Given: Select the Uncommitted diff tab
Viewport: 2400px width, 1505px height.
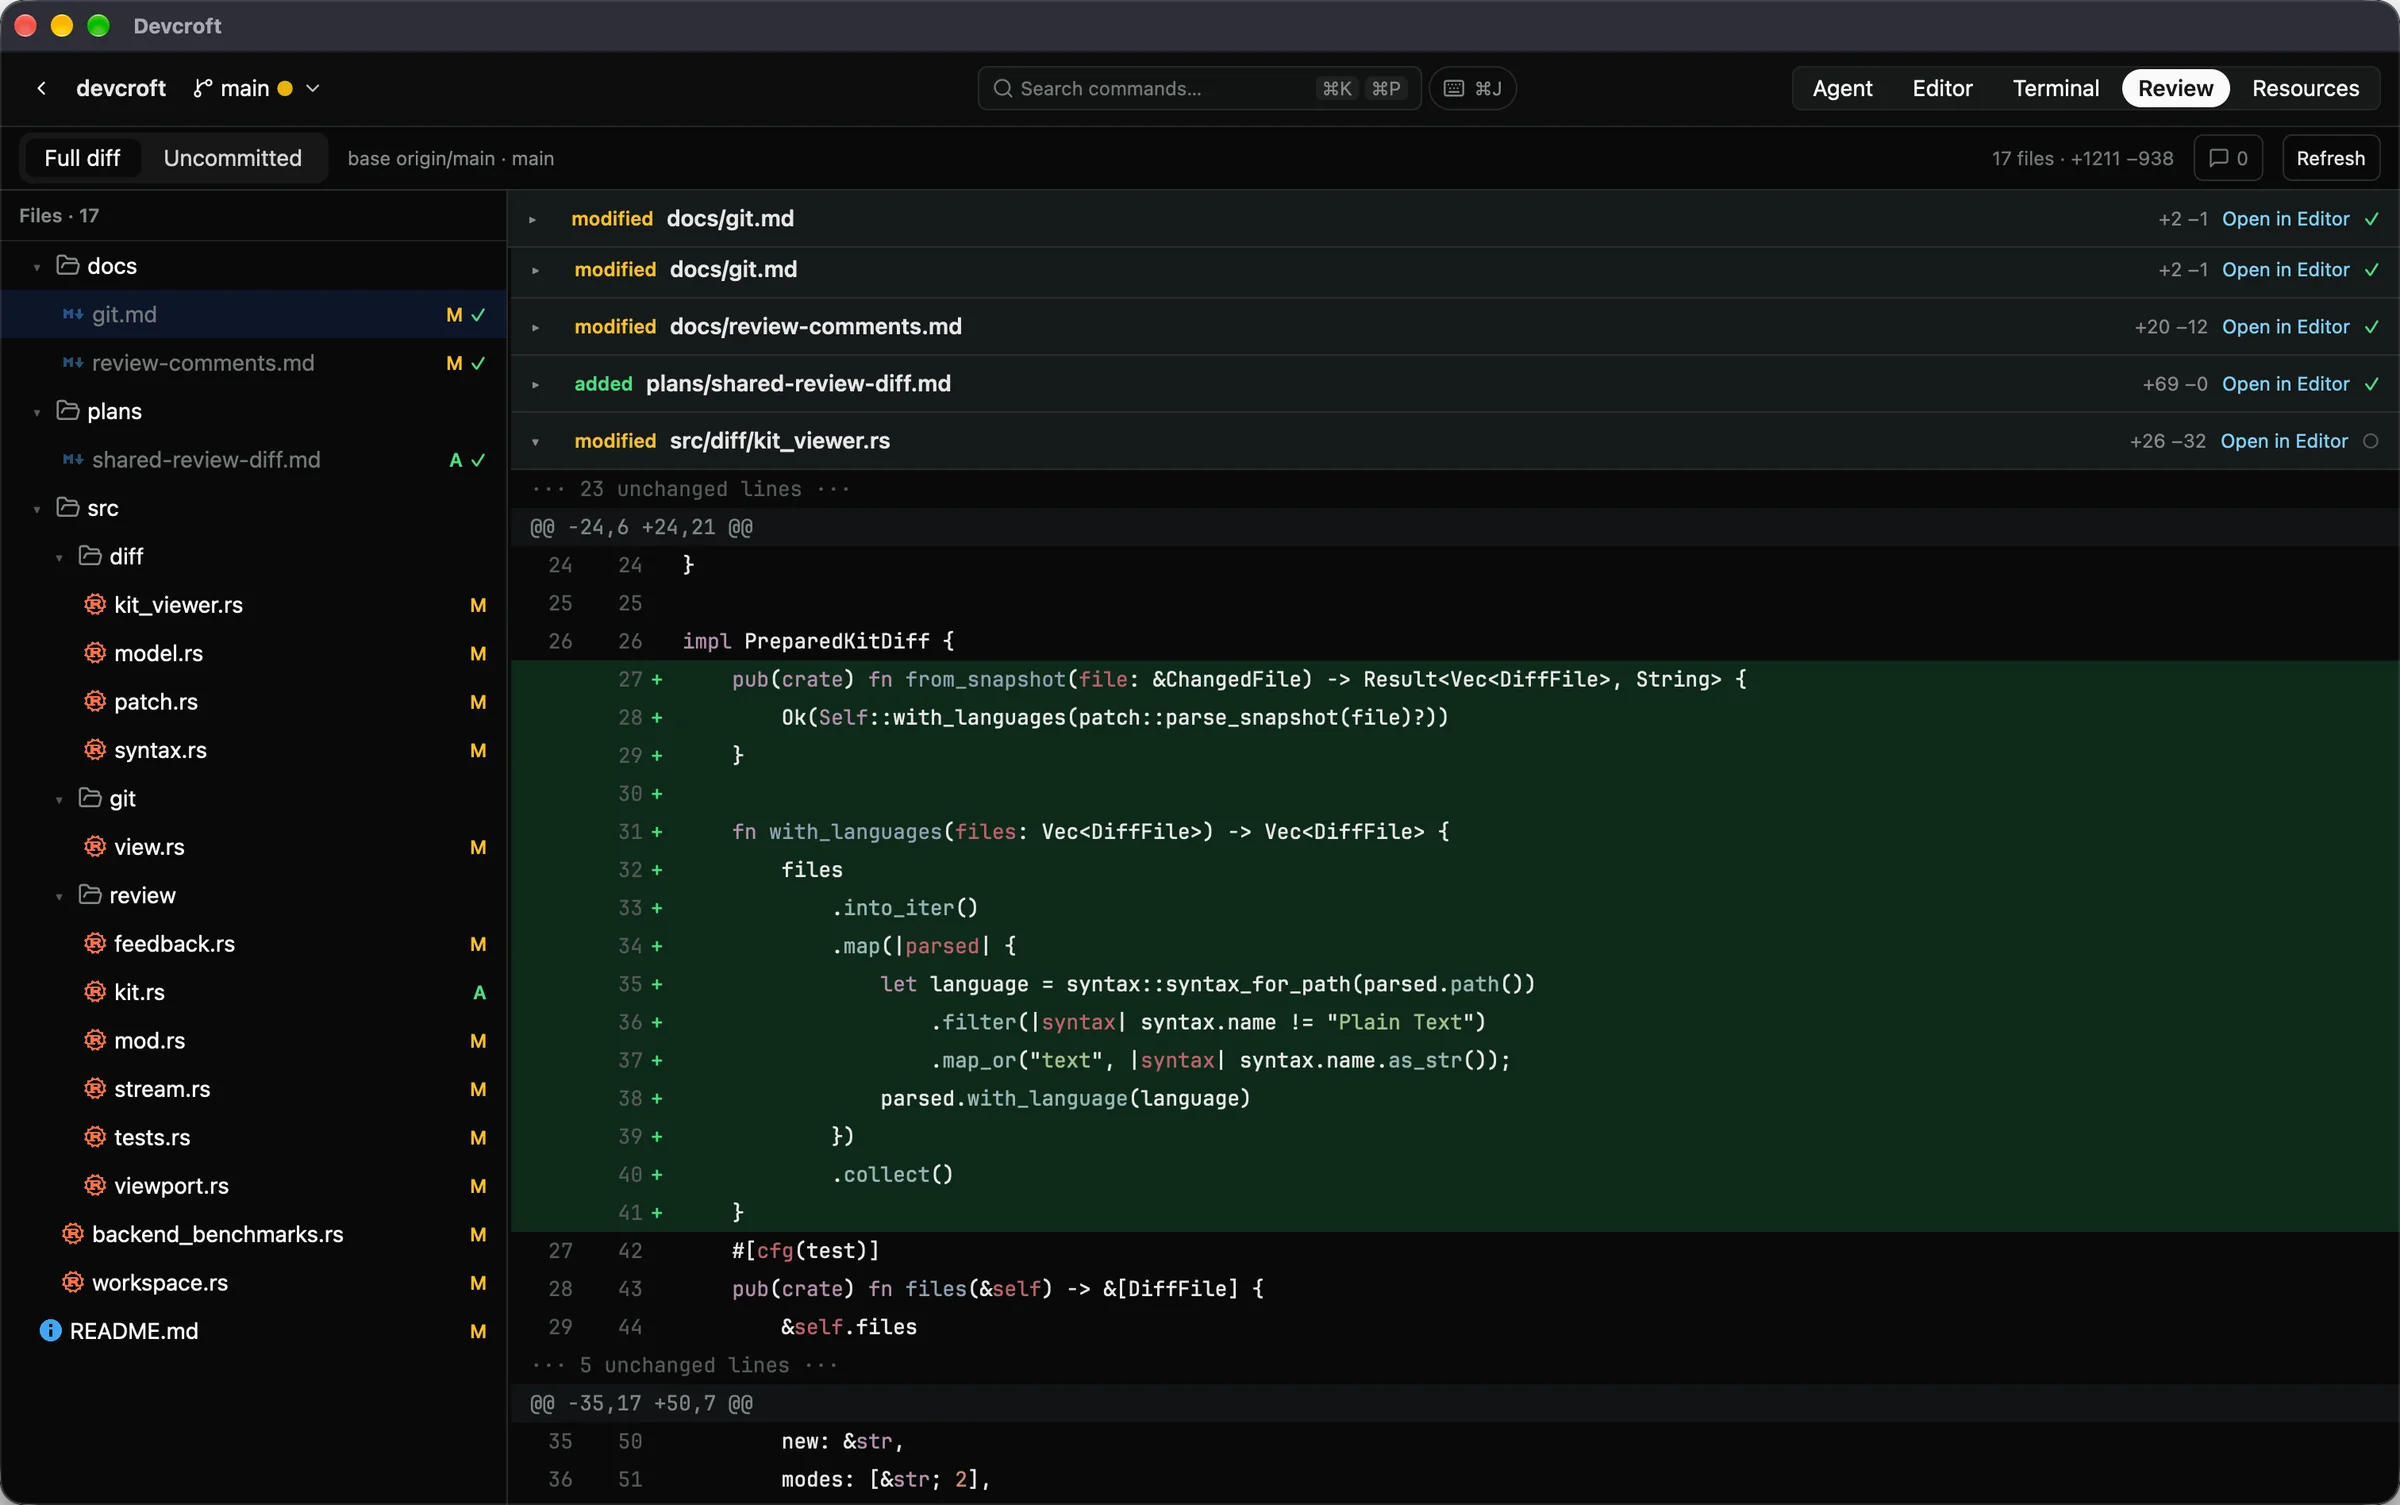Looking at the screenshot, I should [x=232, y=158].
